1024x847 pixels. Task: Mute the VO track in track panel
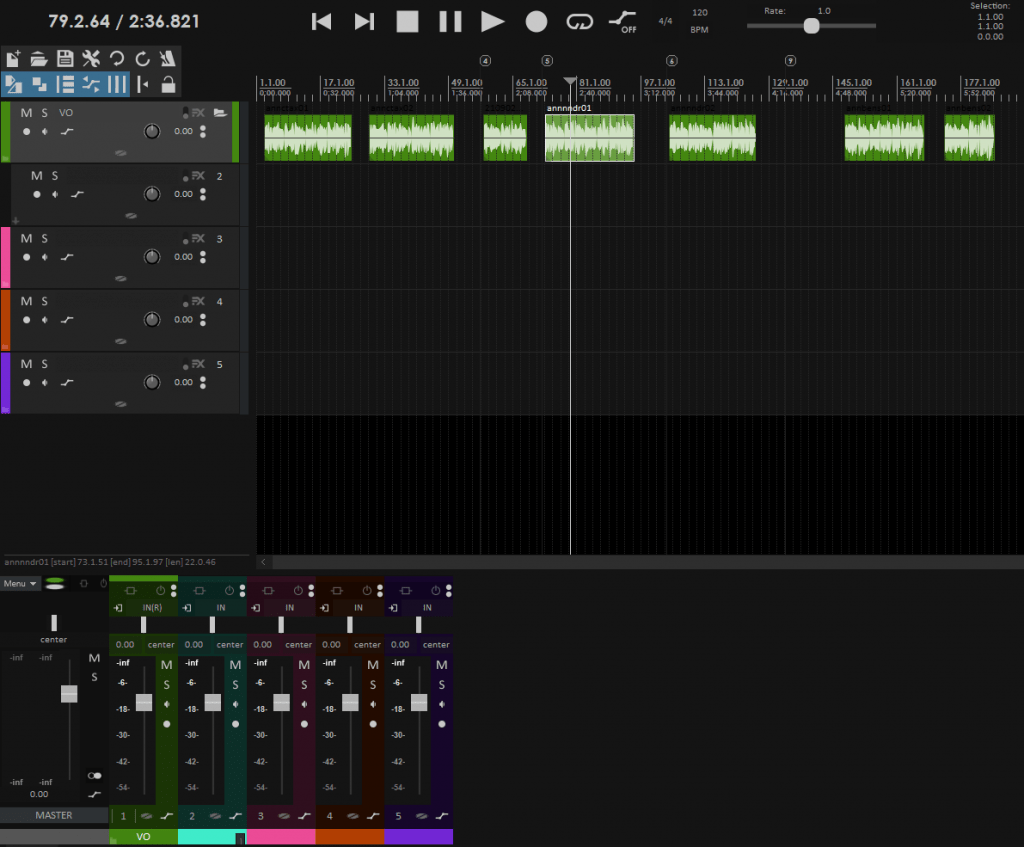[x=26, y=113]
